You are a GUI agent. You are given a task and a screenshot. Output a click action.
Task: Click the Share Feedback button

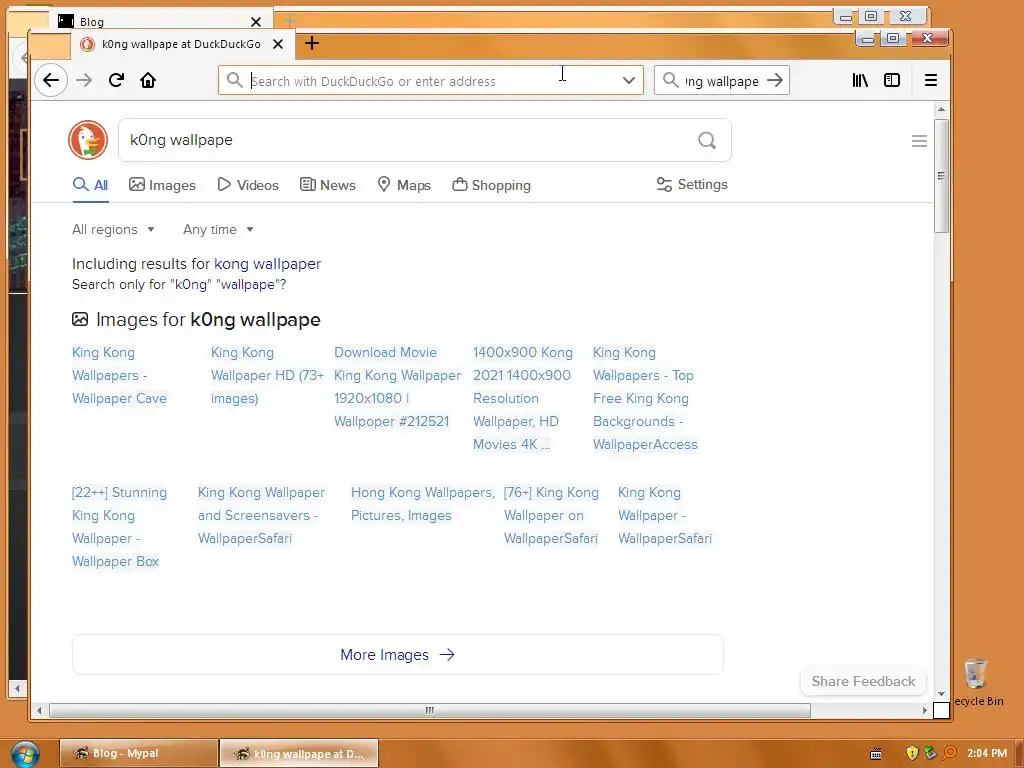coord(863,681)
